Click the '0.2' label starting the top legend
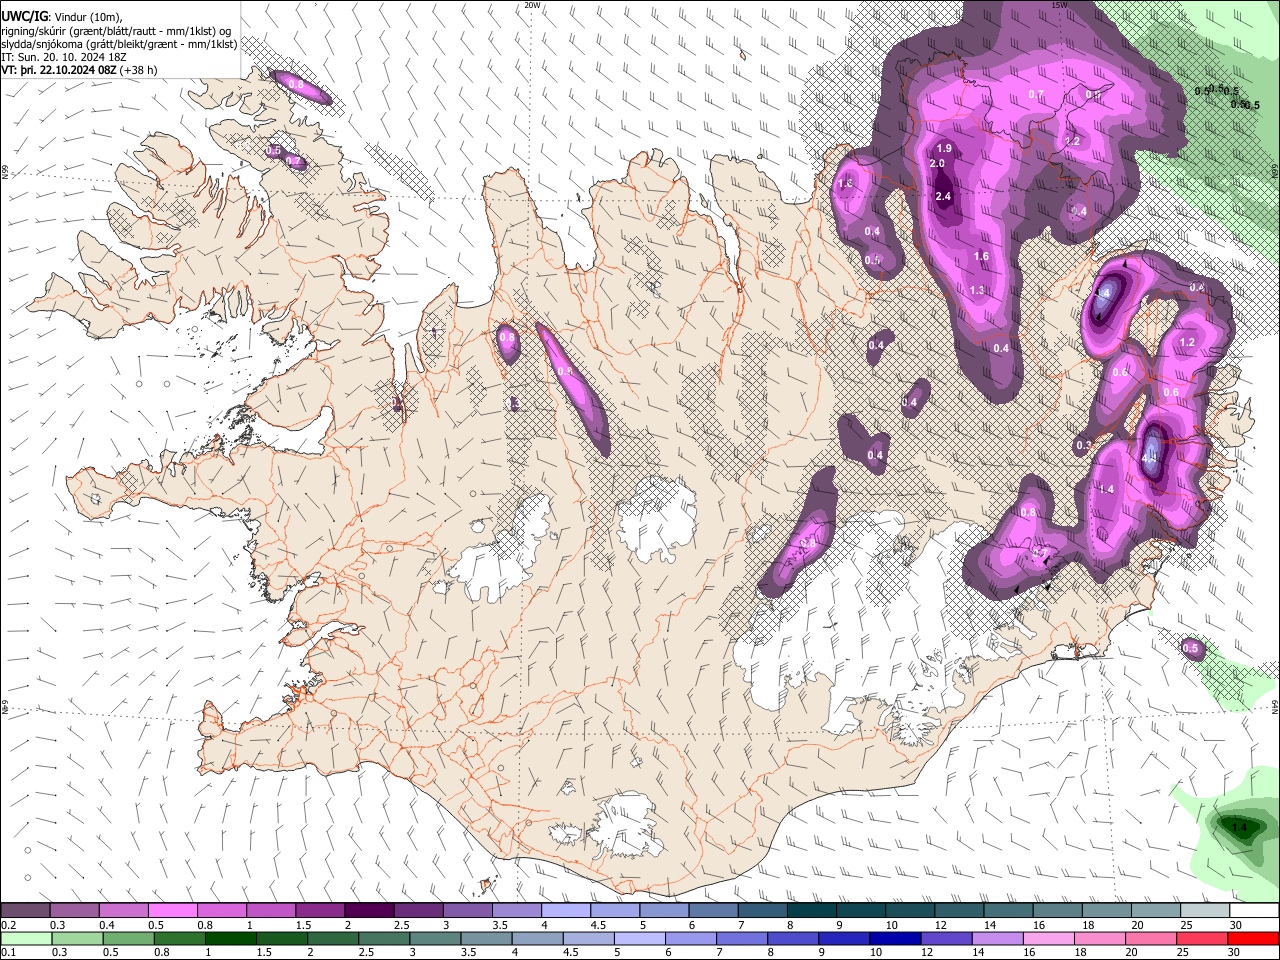The width and height of the screenshot is (1280, 960). click(9, 925)
